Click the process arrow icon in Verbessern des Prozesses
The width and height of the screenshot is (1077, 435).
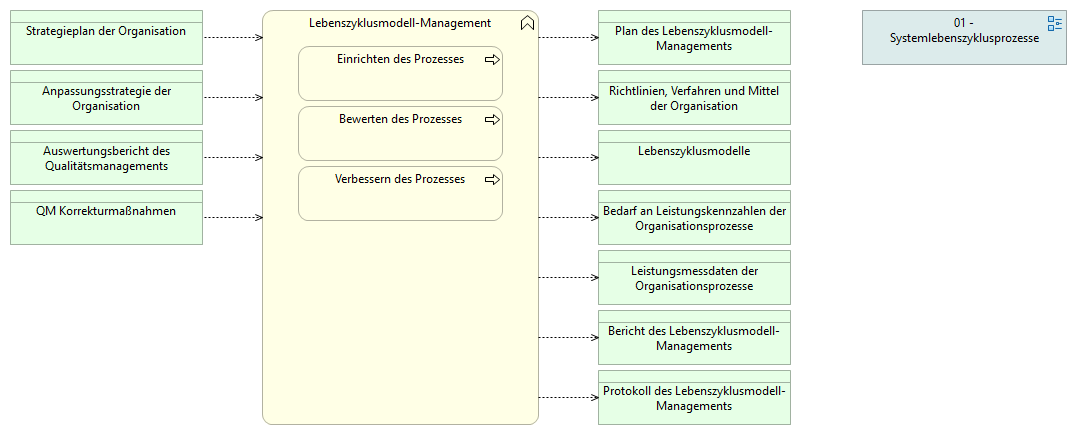point(492,179)
